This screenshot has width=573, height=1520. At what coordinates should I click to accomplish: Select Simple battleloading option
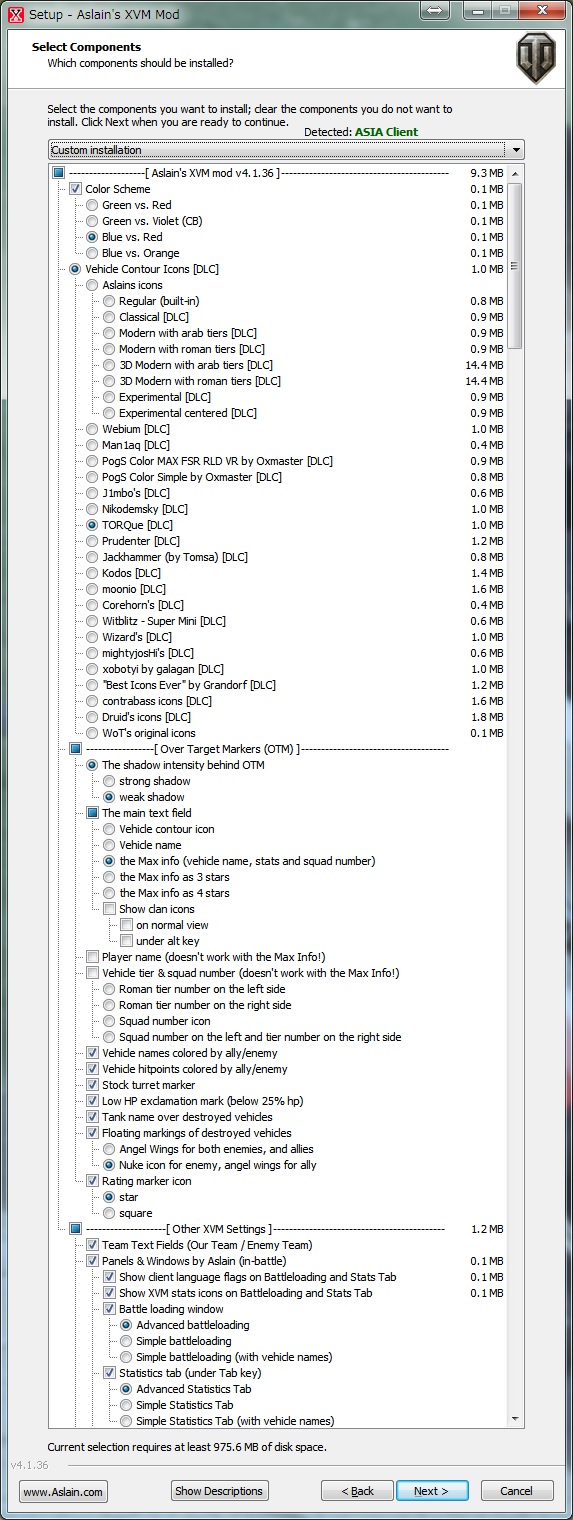point(127,1341)
